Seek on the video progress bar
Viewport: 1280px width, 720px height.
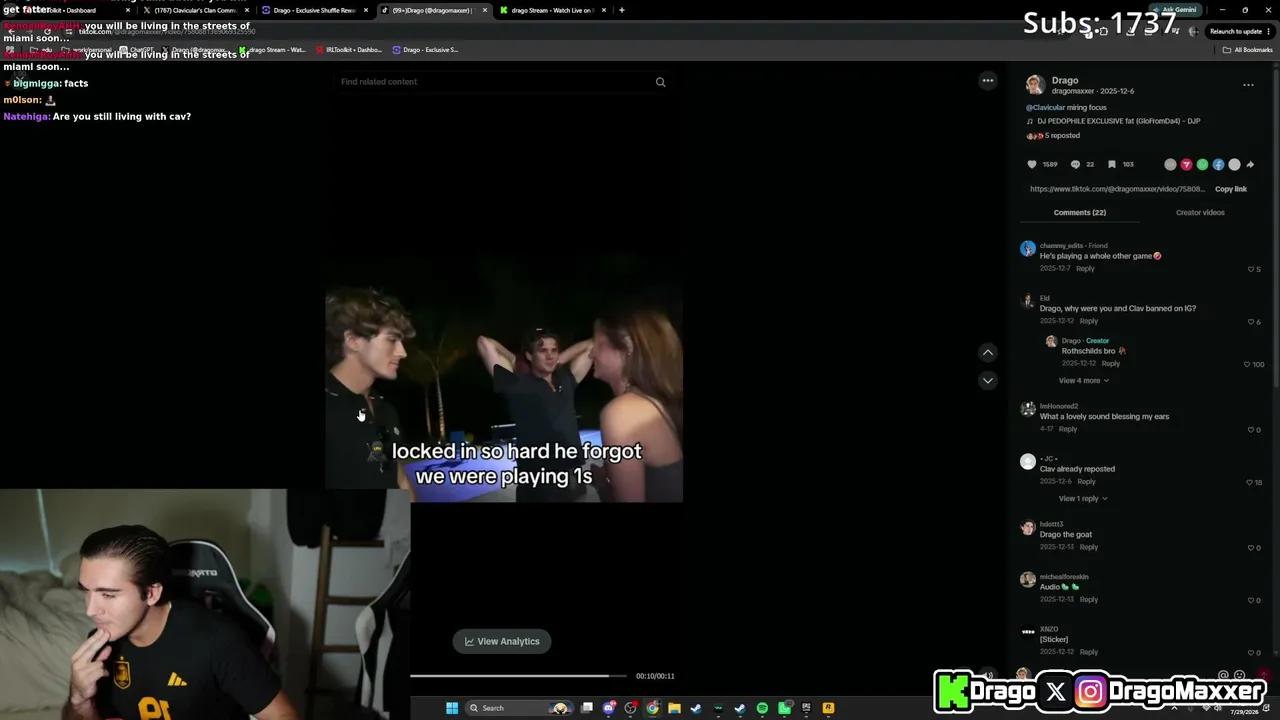click(518, 676)
